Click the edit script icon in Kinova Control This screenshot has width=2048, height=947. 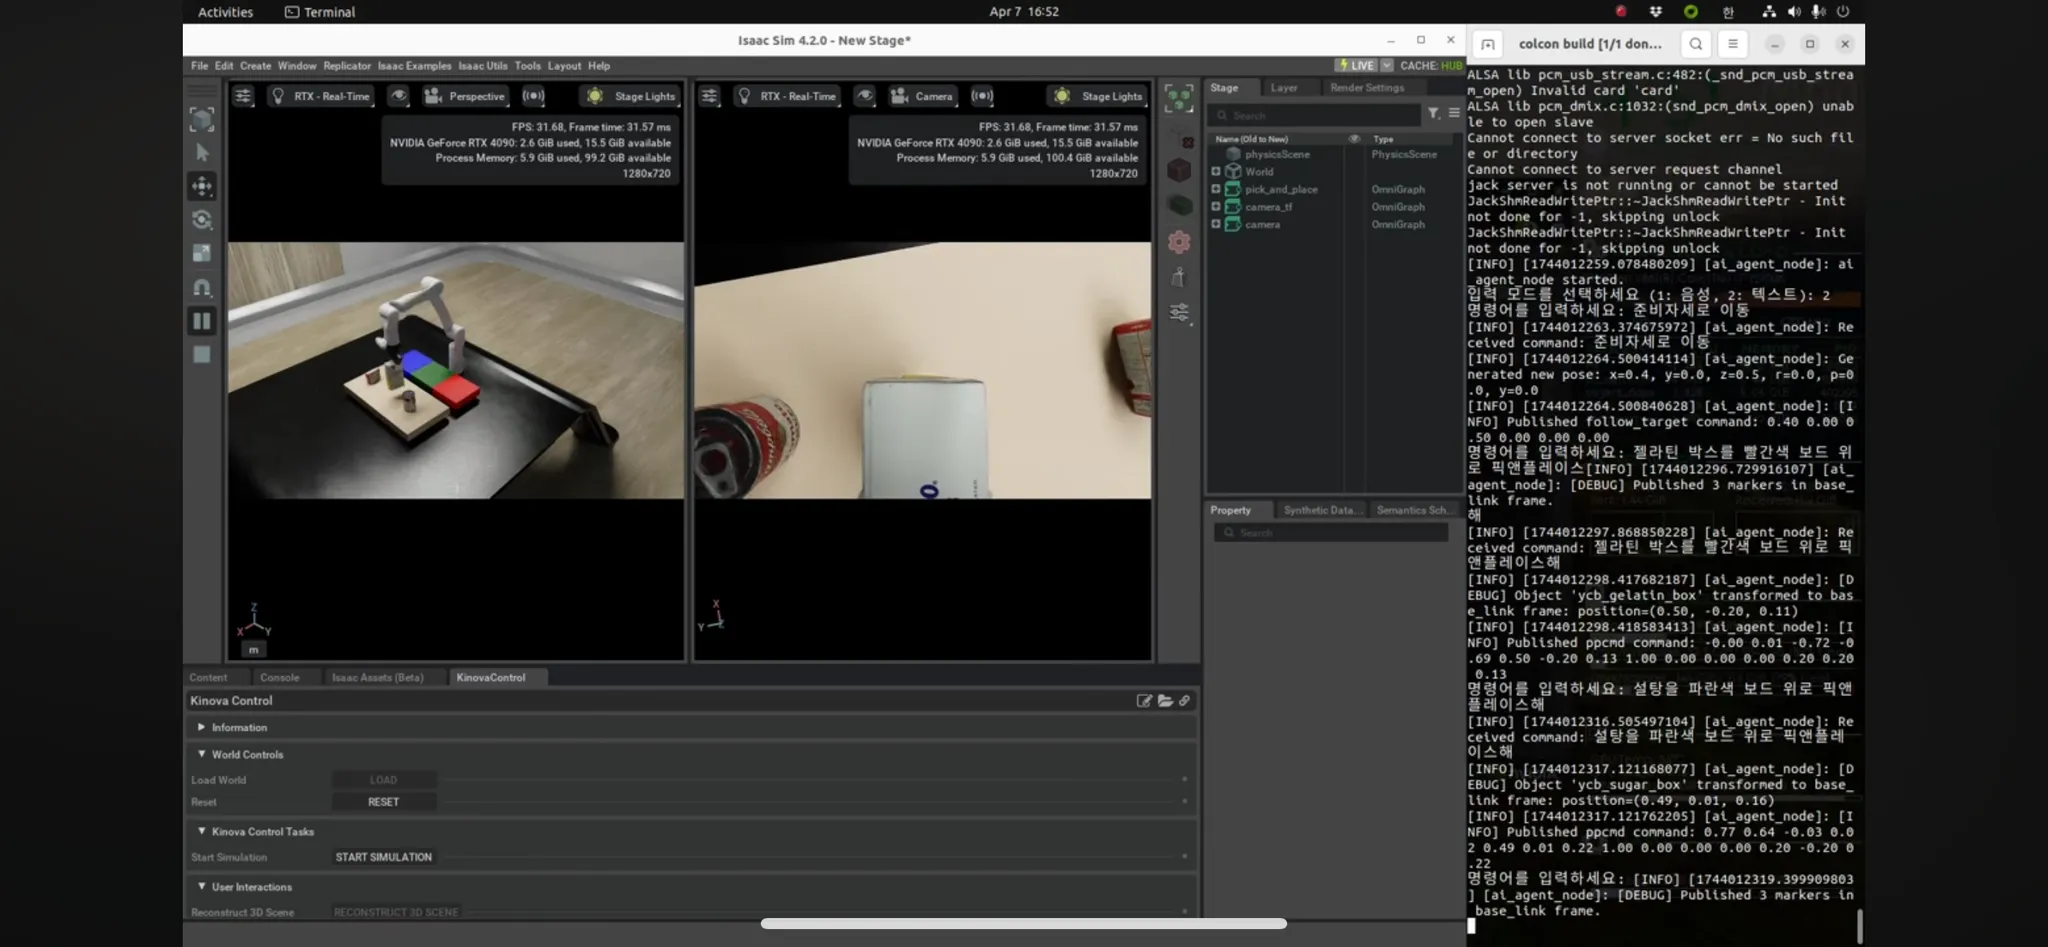(x=1144, y=701)
